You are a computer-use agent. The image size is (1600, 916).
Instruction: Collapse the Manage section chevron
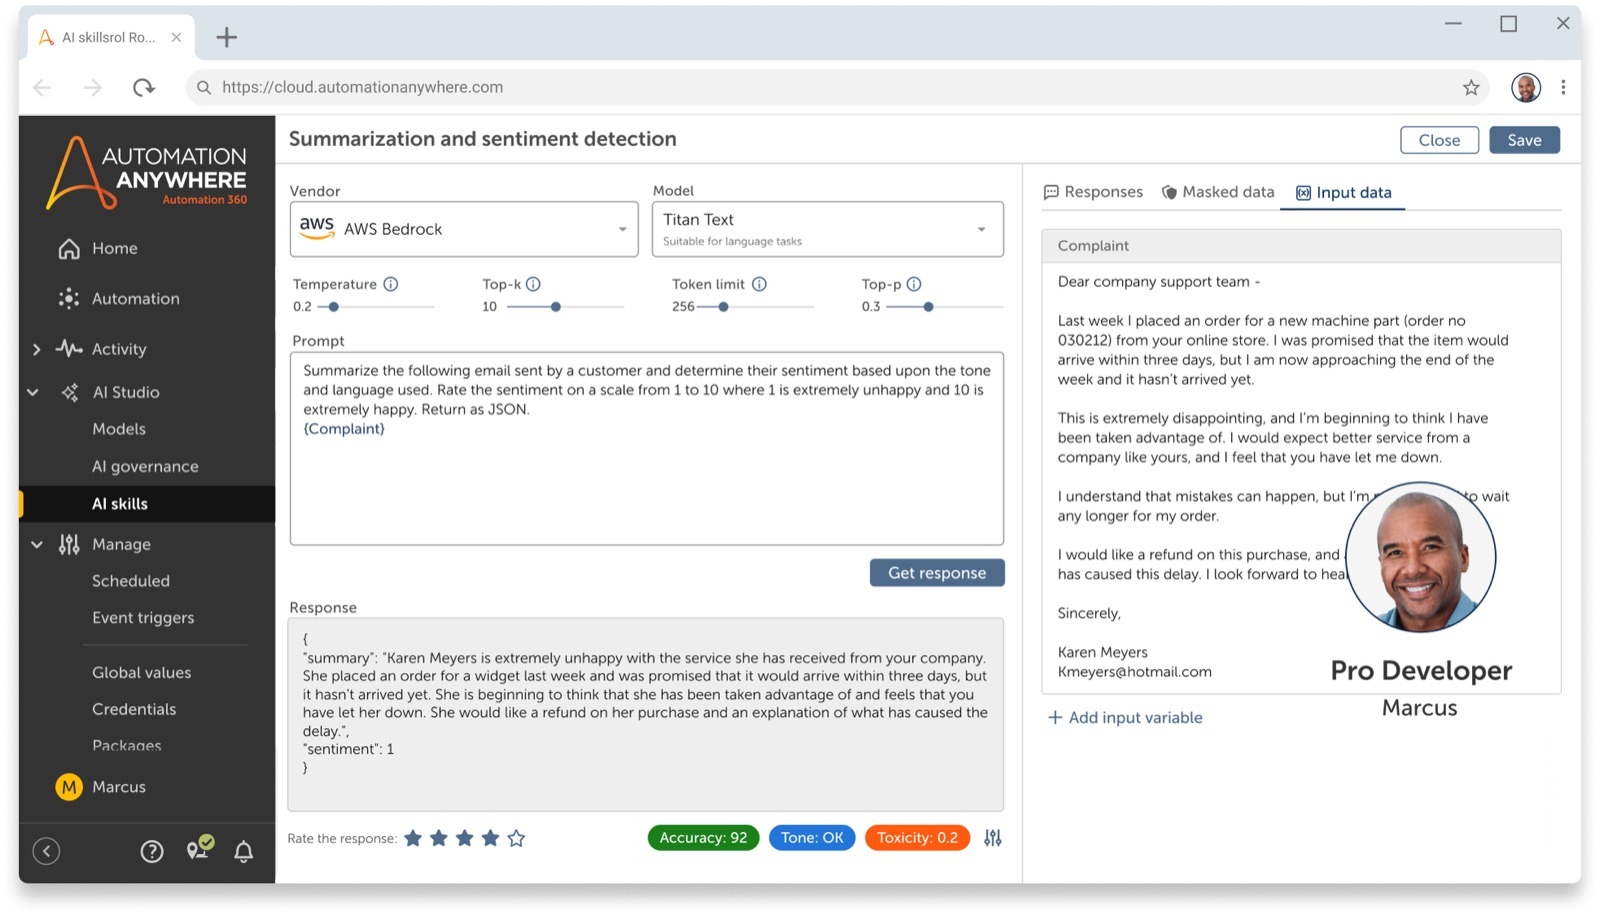(37, 544)
